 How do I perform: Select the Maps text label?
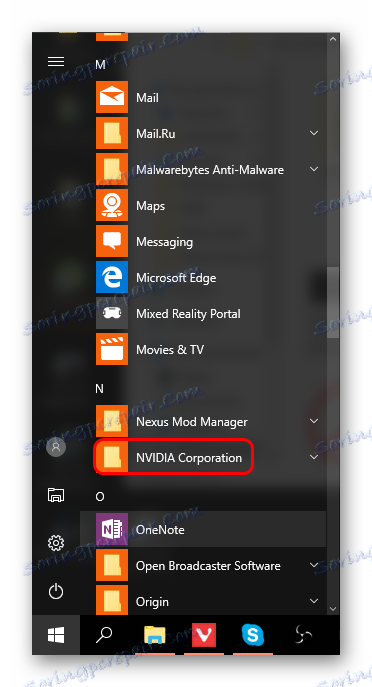pyautogui.click(x=150, y=206)
